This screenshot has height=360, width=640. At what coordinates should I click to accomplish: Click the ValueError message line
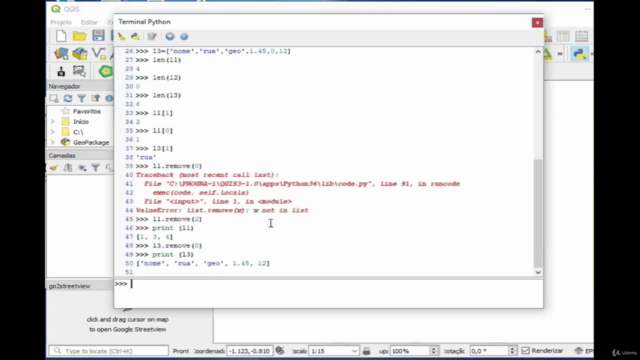coord(222,210)
